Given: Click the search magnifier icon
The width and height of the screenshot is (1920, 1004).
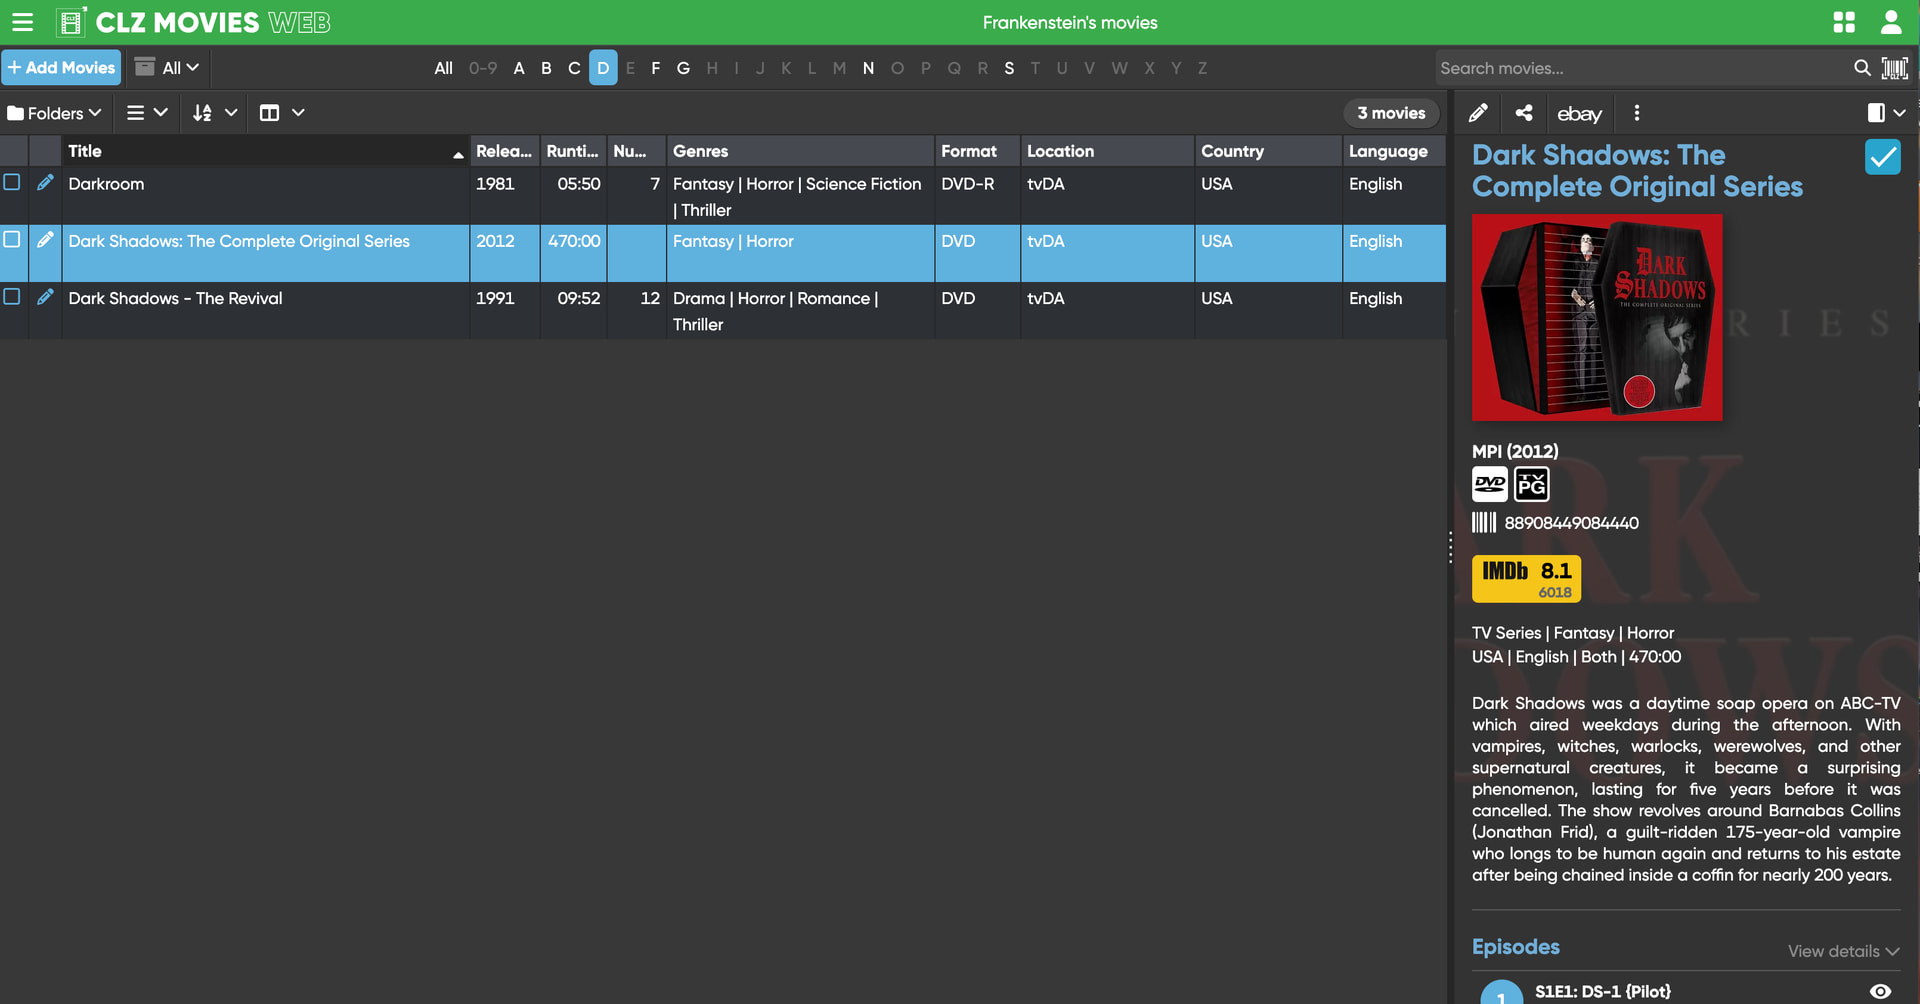Looking at the screenshot, I should click(x=1862, y=68).
